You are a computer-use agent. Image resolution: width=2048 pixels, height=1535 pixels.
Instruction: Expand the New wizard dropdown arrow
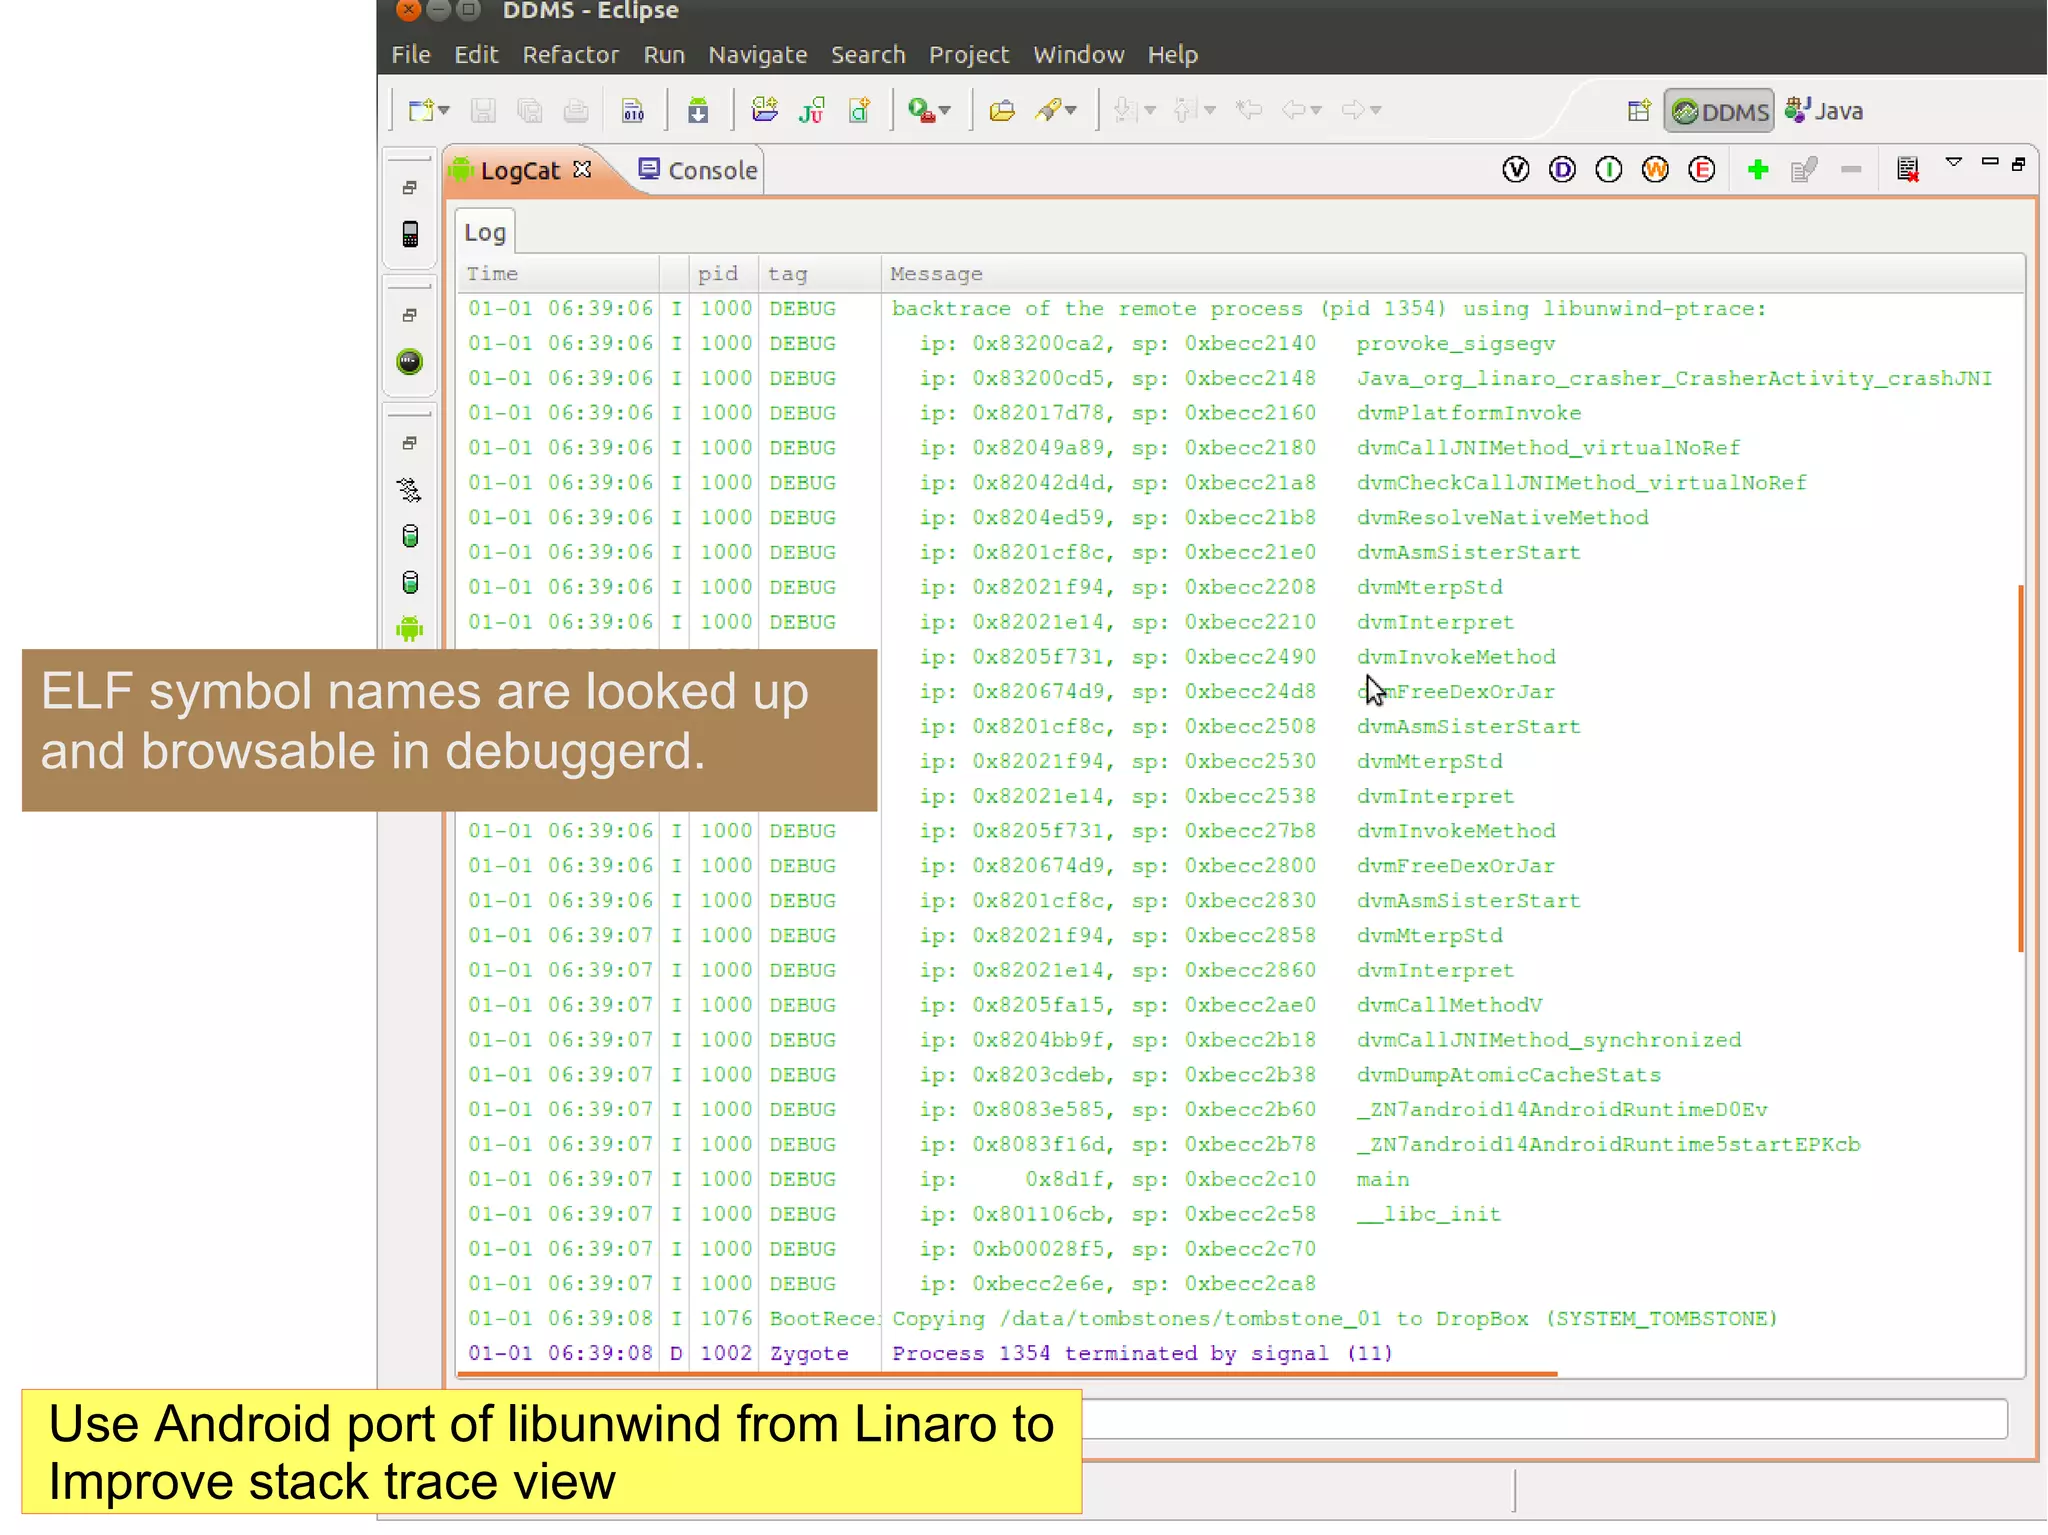[444, 110]
